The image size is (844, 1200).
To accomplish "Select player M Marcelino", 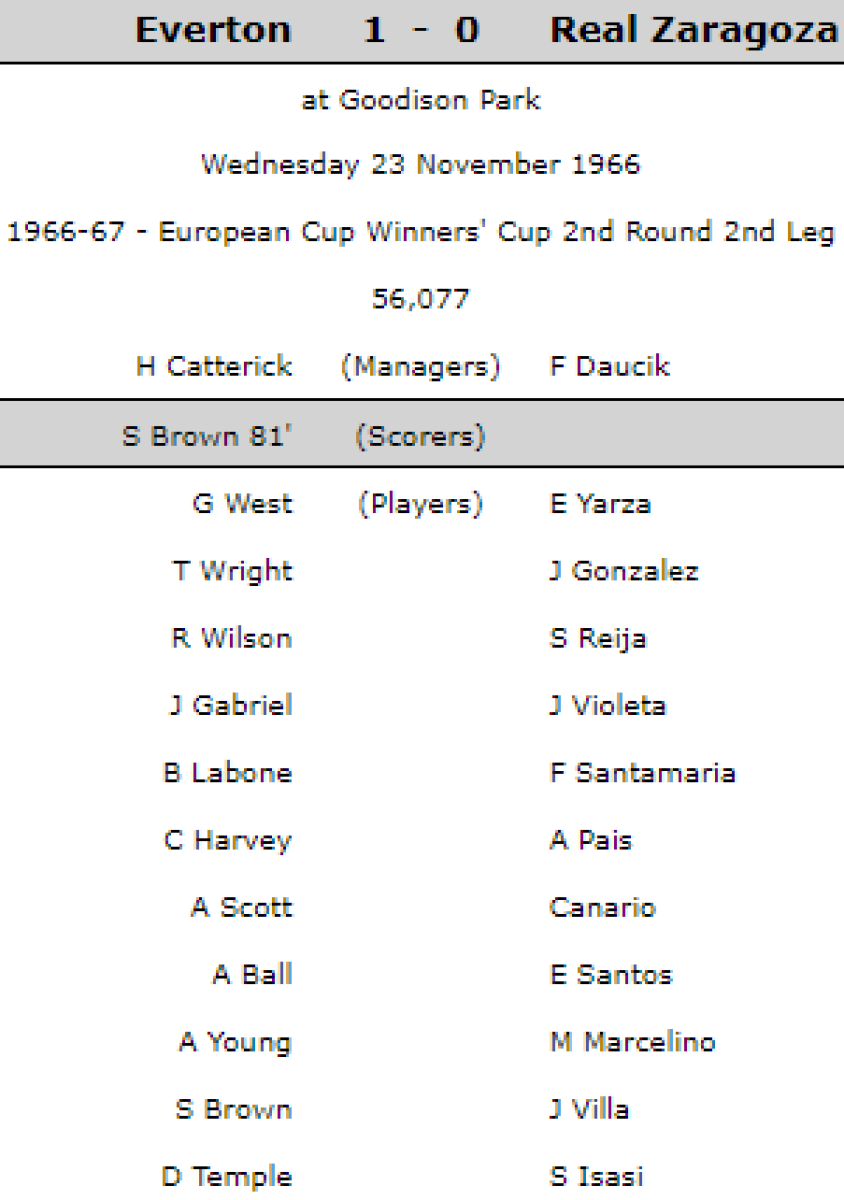I will (x=633, y=1042).
